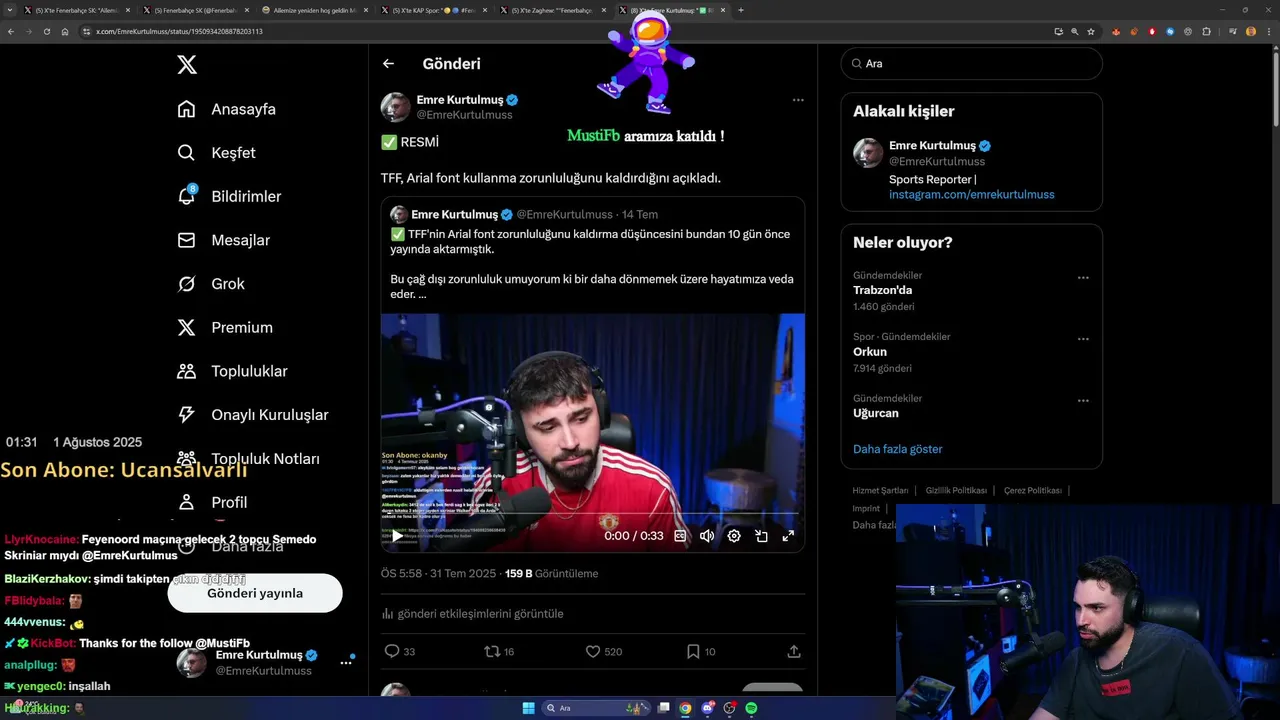Click the 159 B Görüntüleme count
This screenshot has width=1280, height=720.
551,574
